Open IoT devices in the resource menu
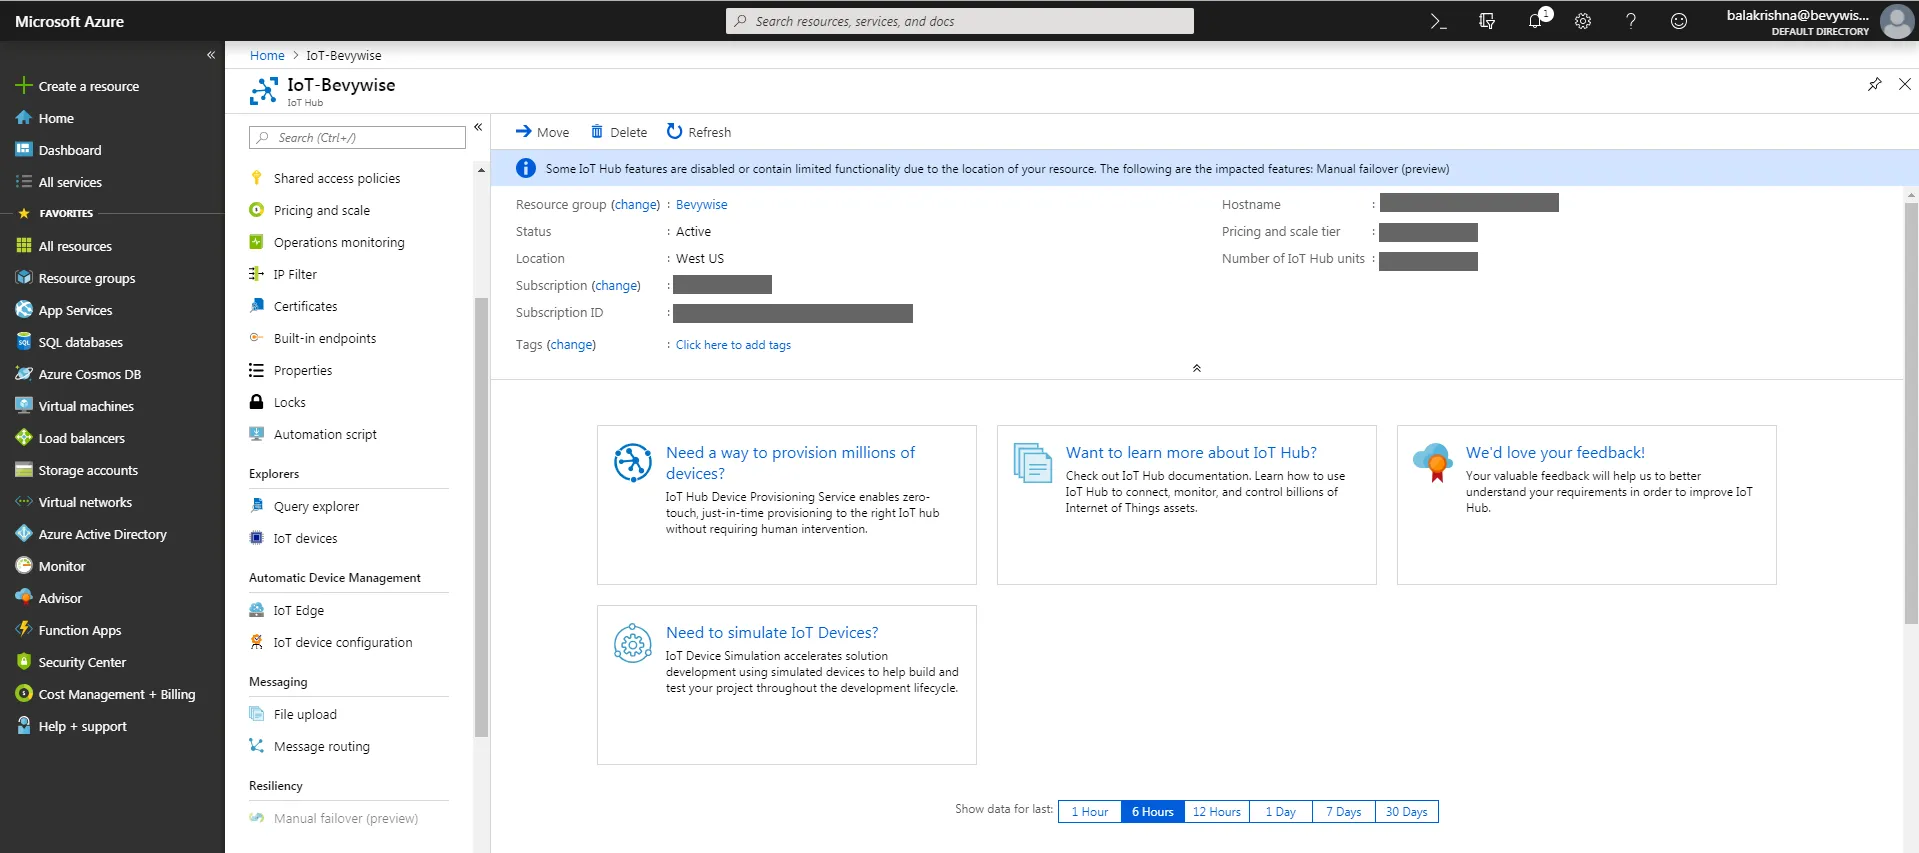This screenshot has width=1919, height=853. [305, 538]
